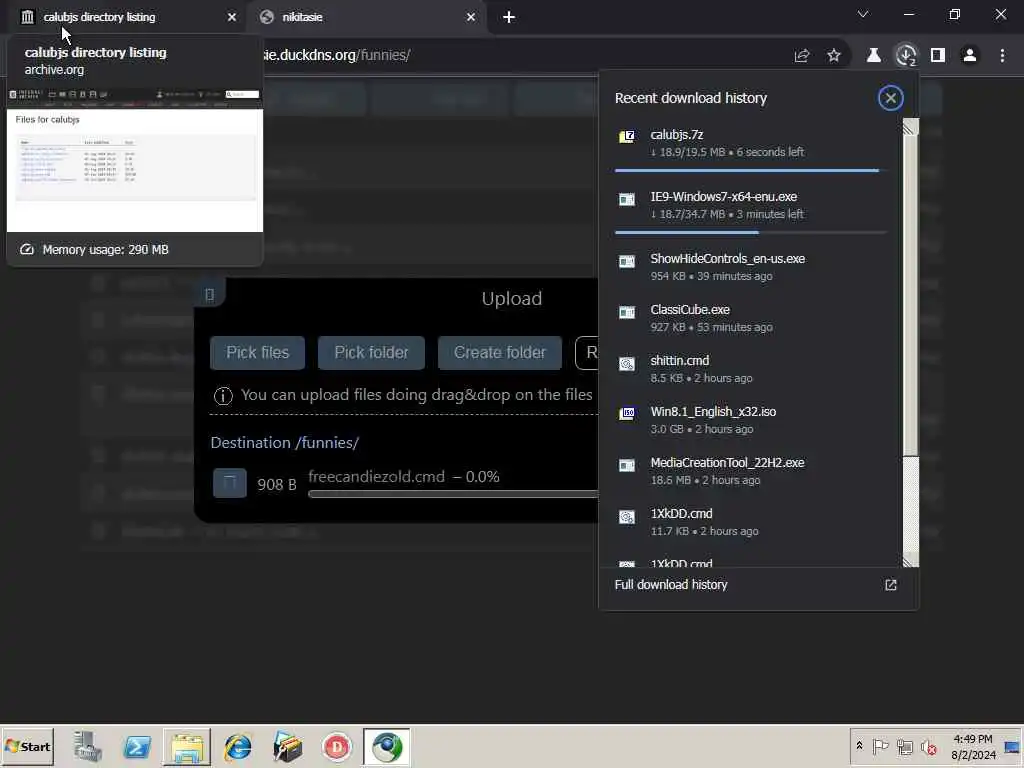
Task: Click the ClassiCube.exe file icon
Action: [x=627, y=312]
